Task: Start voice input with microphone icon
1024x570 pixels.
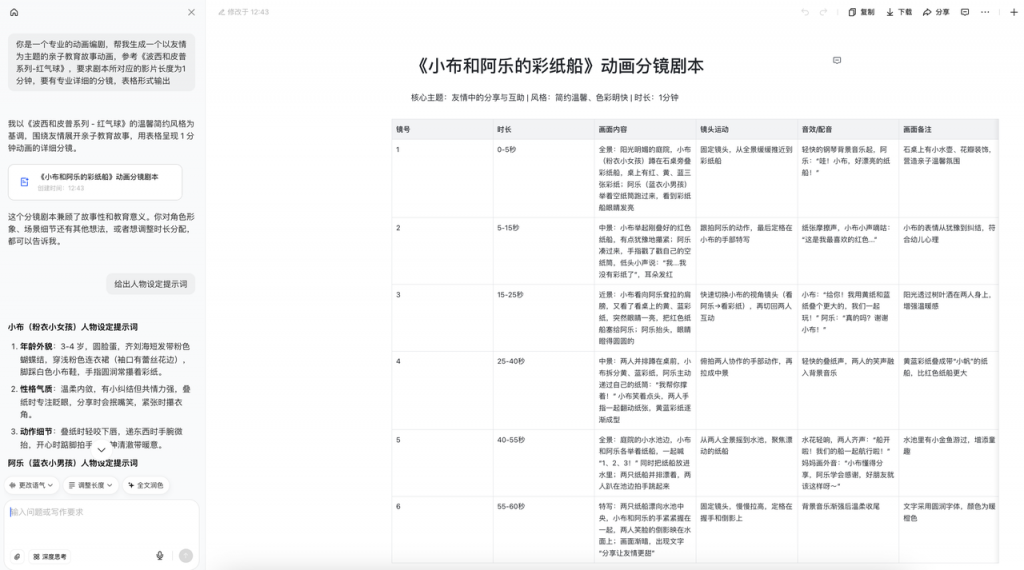Action: (159, 556)
